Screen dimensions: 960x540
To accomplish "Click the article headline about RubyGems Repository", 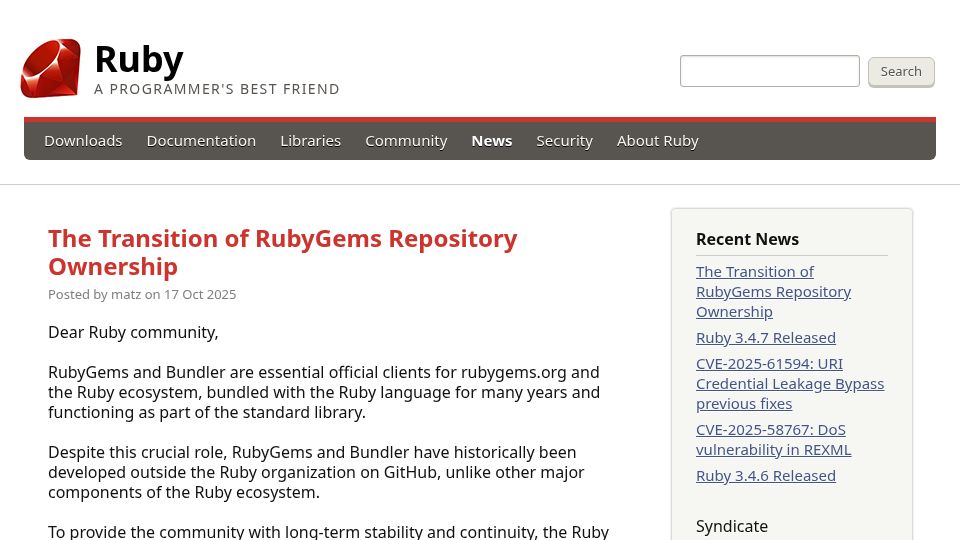I will coord(283,252).
